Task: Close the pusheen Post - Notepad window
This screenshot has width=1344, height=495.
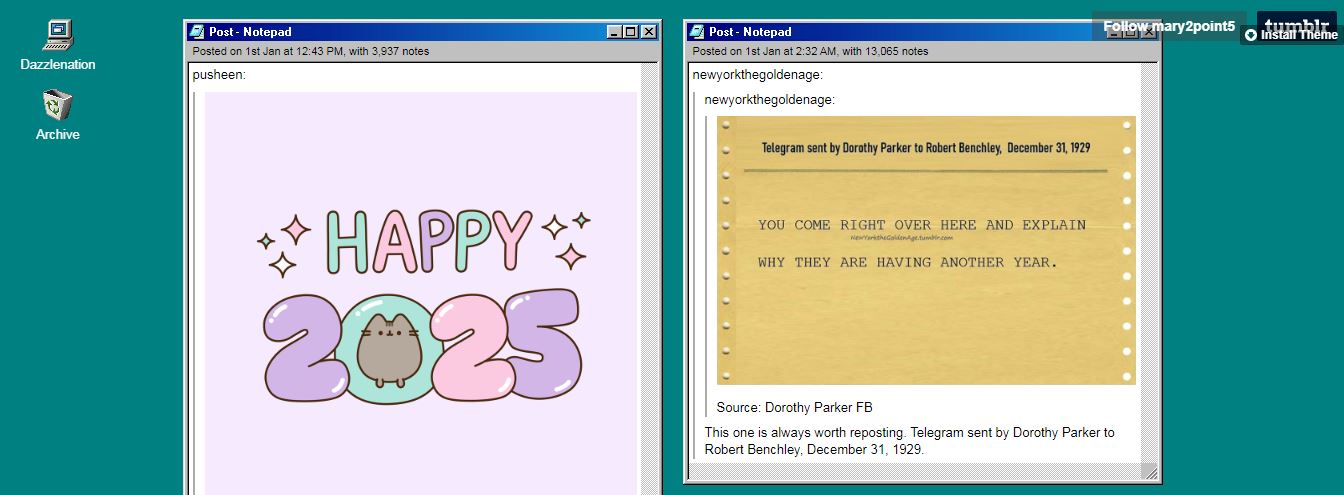Action: tap(649, 32)
